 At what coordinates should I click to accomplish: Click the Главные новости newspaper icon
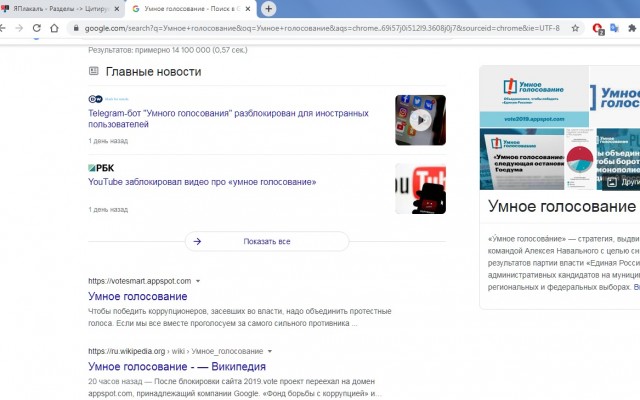click(93, 71)
